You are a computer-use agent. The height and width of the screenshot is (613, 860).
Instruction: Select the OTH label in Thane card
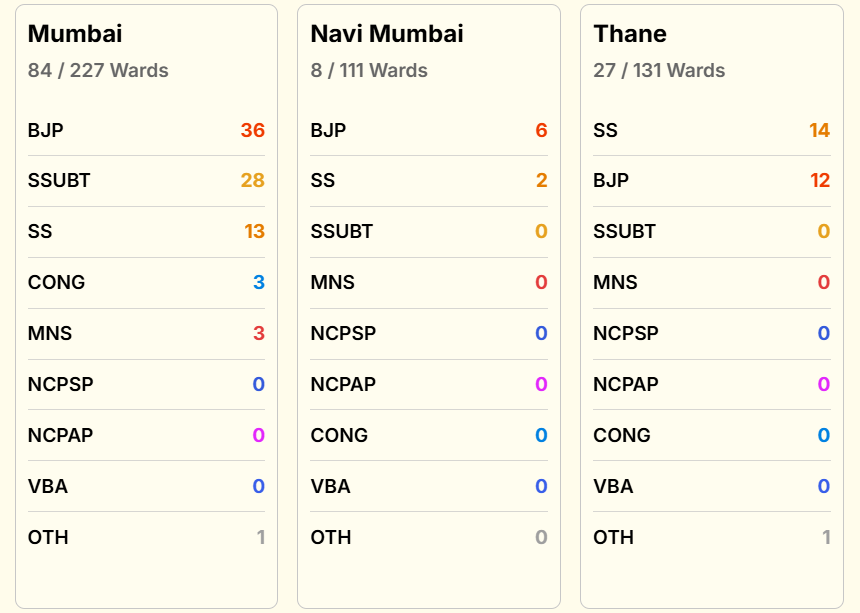coord(614,538)
